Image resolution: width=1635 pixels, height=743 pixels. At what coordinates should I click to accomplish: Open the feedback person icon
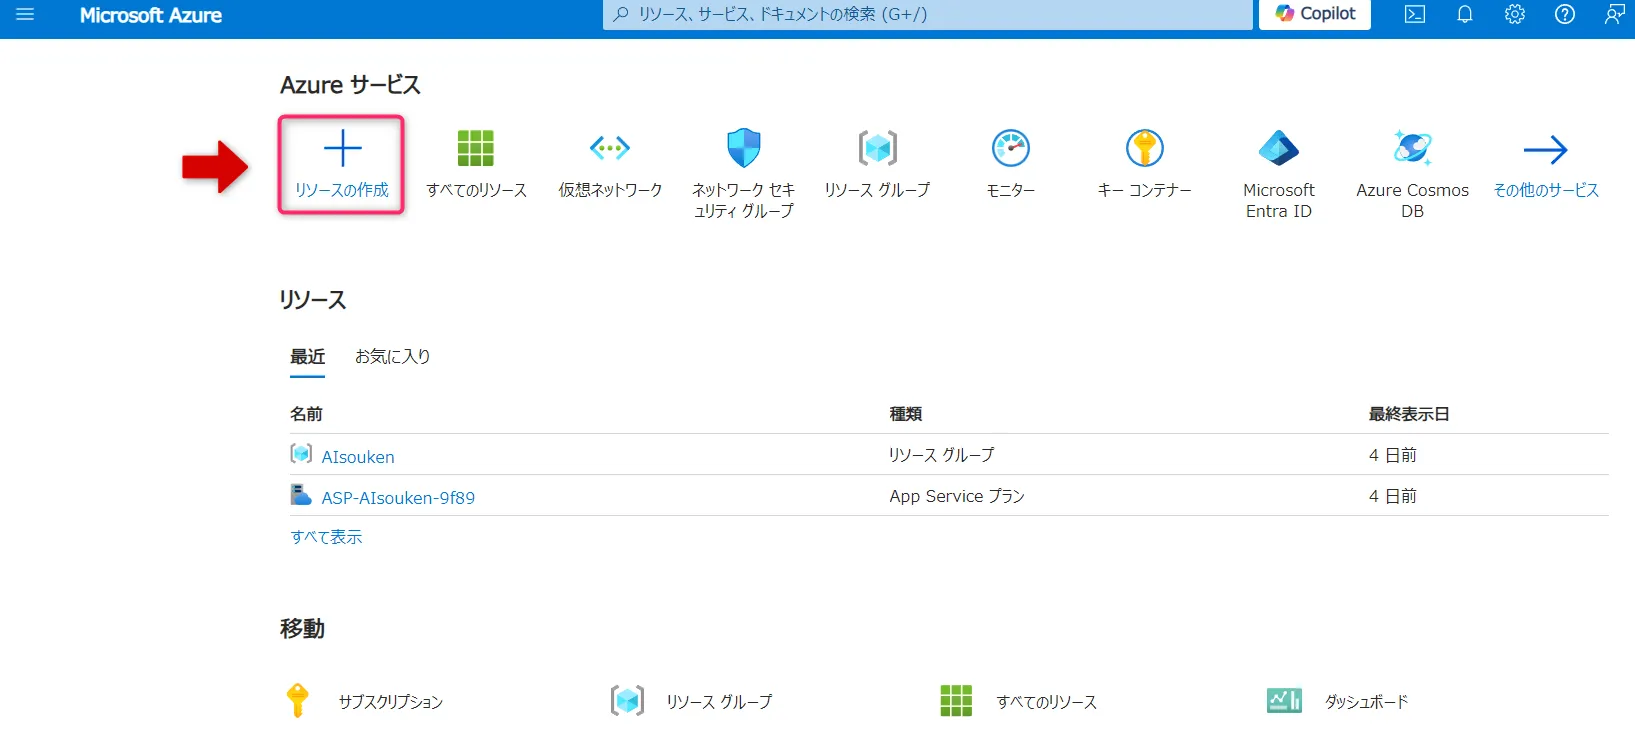pyautogui.click(x=1614, y=14)
